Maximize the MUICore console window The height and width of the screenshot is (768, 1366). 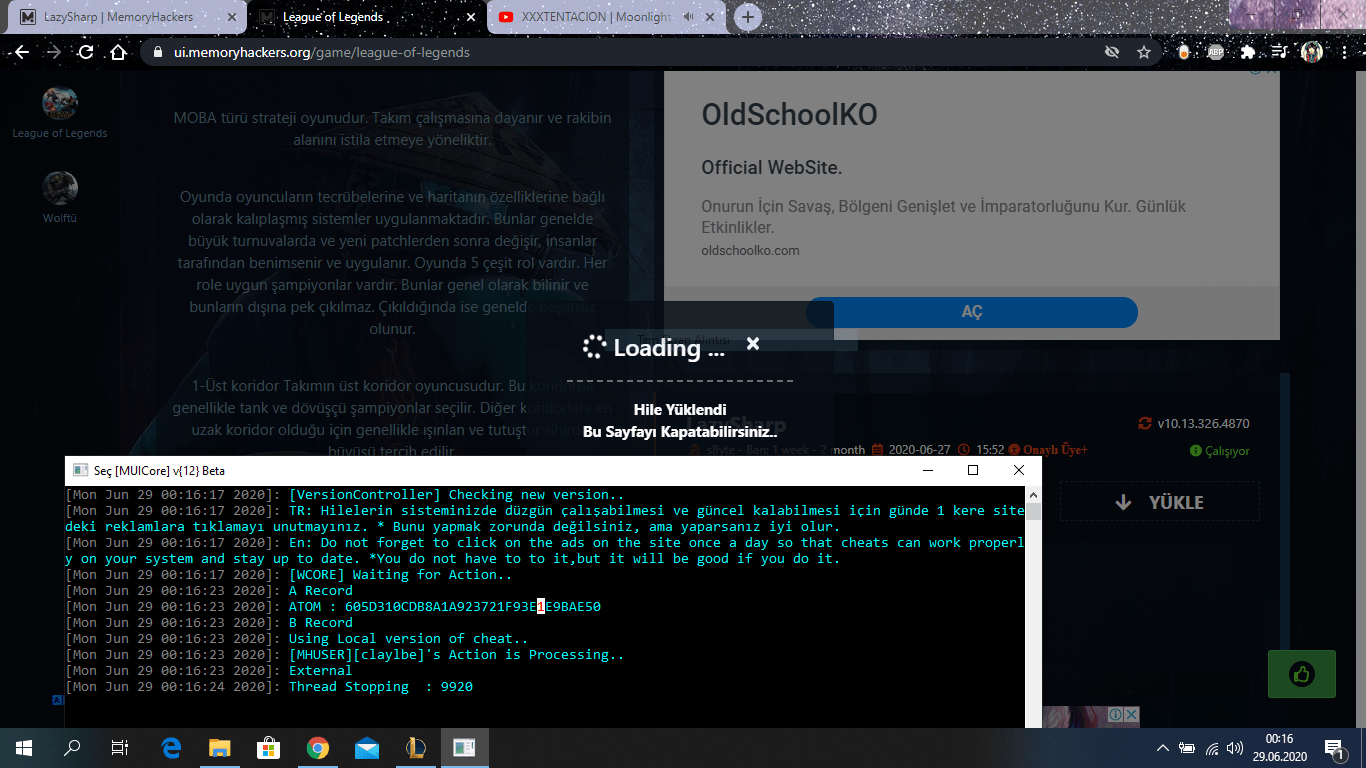[x=972, y=470]
